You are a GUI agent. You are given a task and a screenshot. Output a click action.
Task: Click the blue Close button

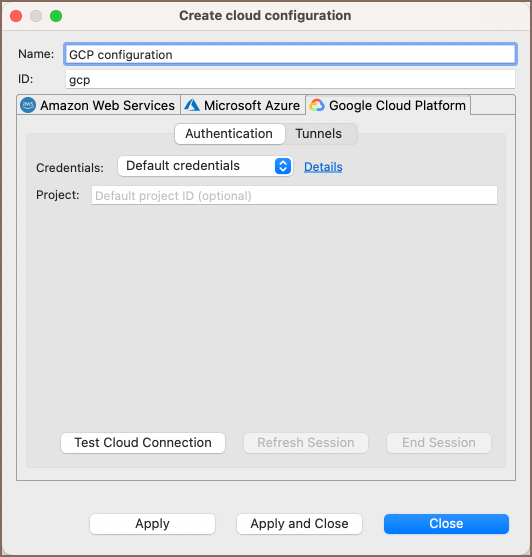pyautogui.click(x=446, y=524)
